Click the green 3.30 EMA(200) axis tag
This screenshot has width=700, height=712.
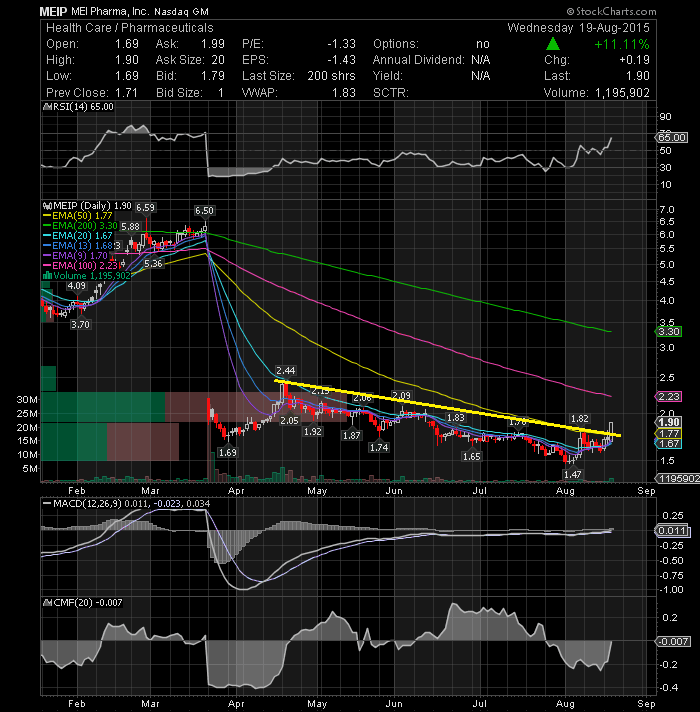tap(669, 331)
